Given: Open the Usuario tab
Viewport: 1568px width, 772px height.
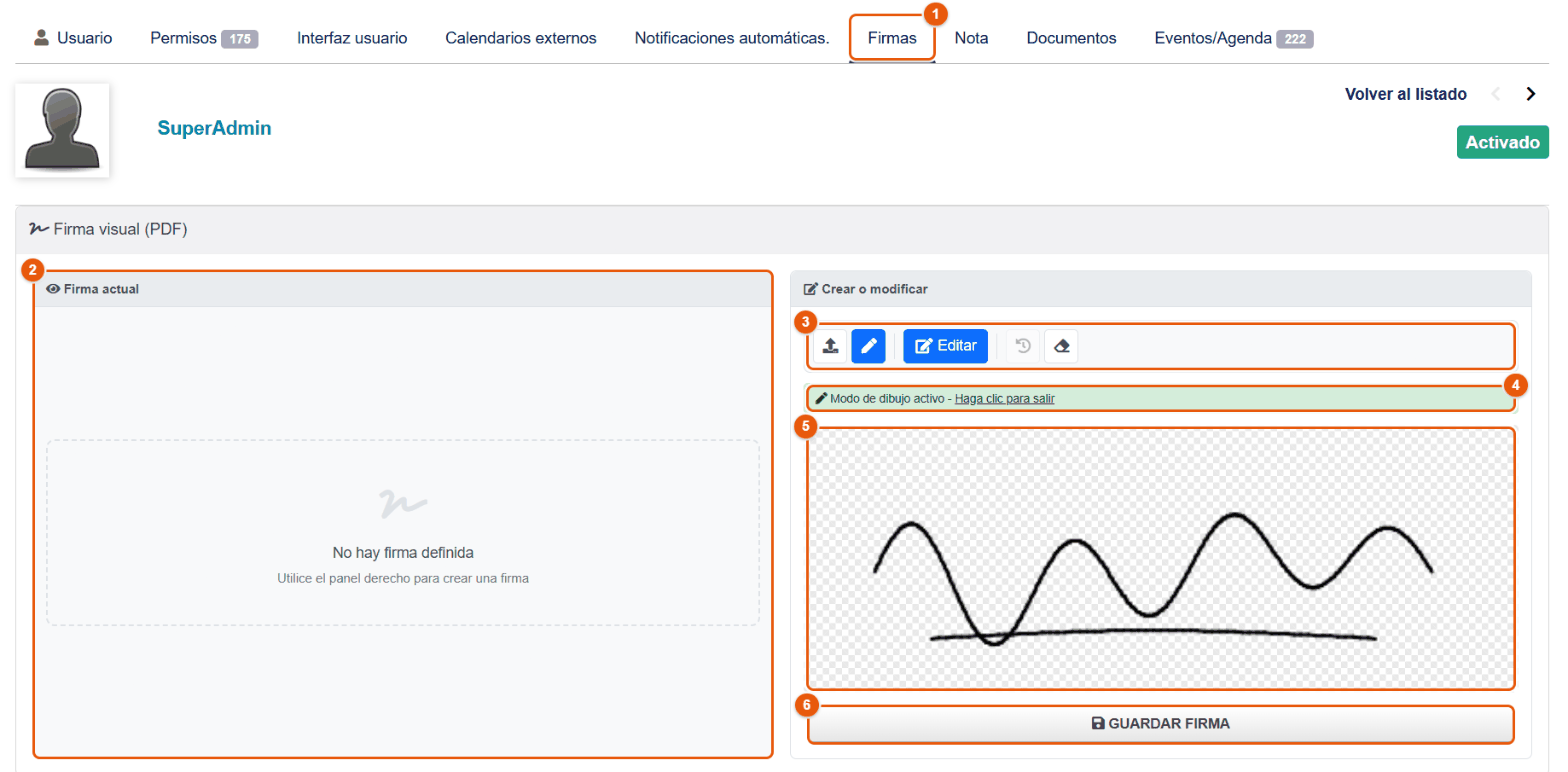Looking at the screenshot, I should 73,38.
